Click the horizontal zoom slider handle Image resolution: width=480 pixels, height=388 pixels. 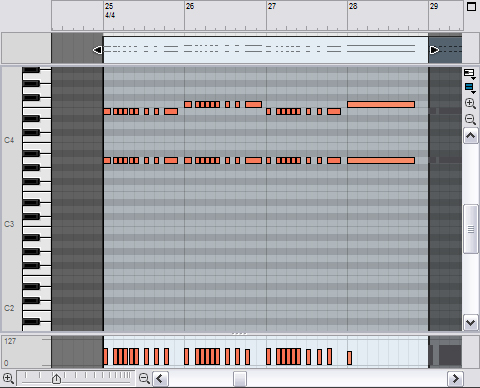56,379
